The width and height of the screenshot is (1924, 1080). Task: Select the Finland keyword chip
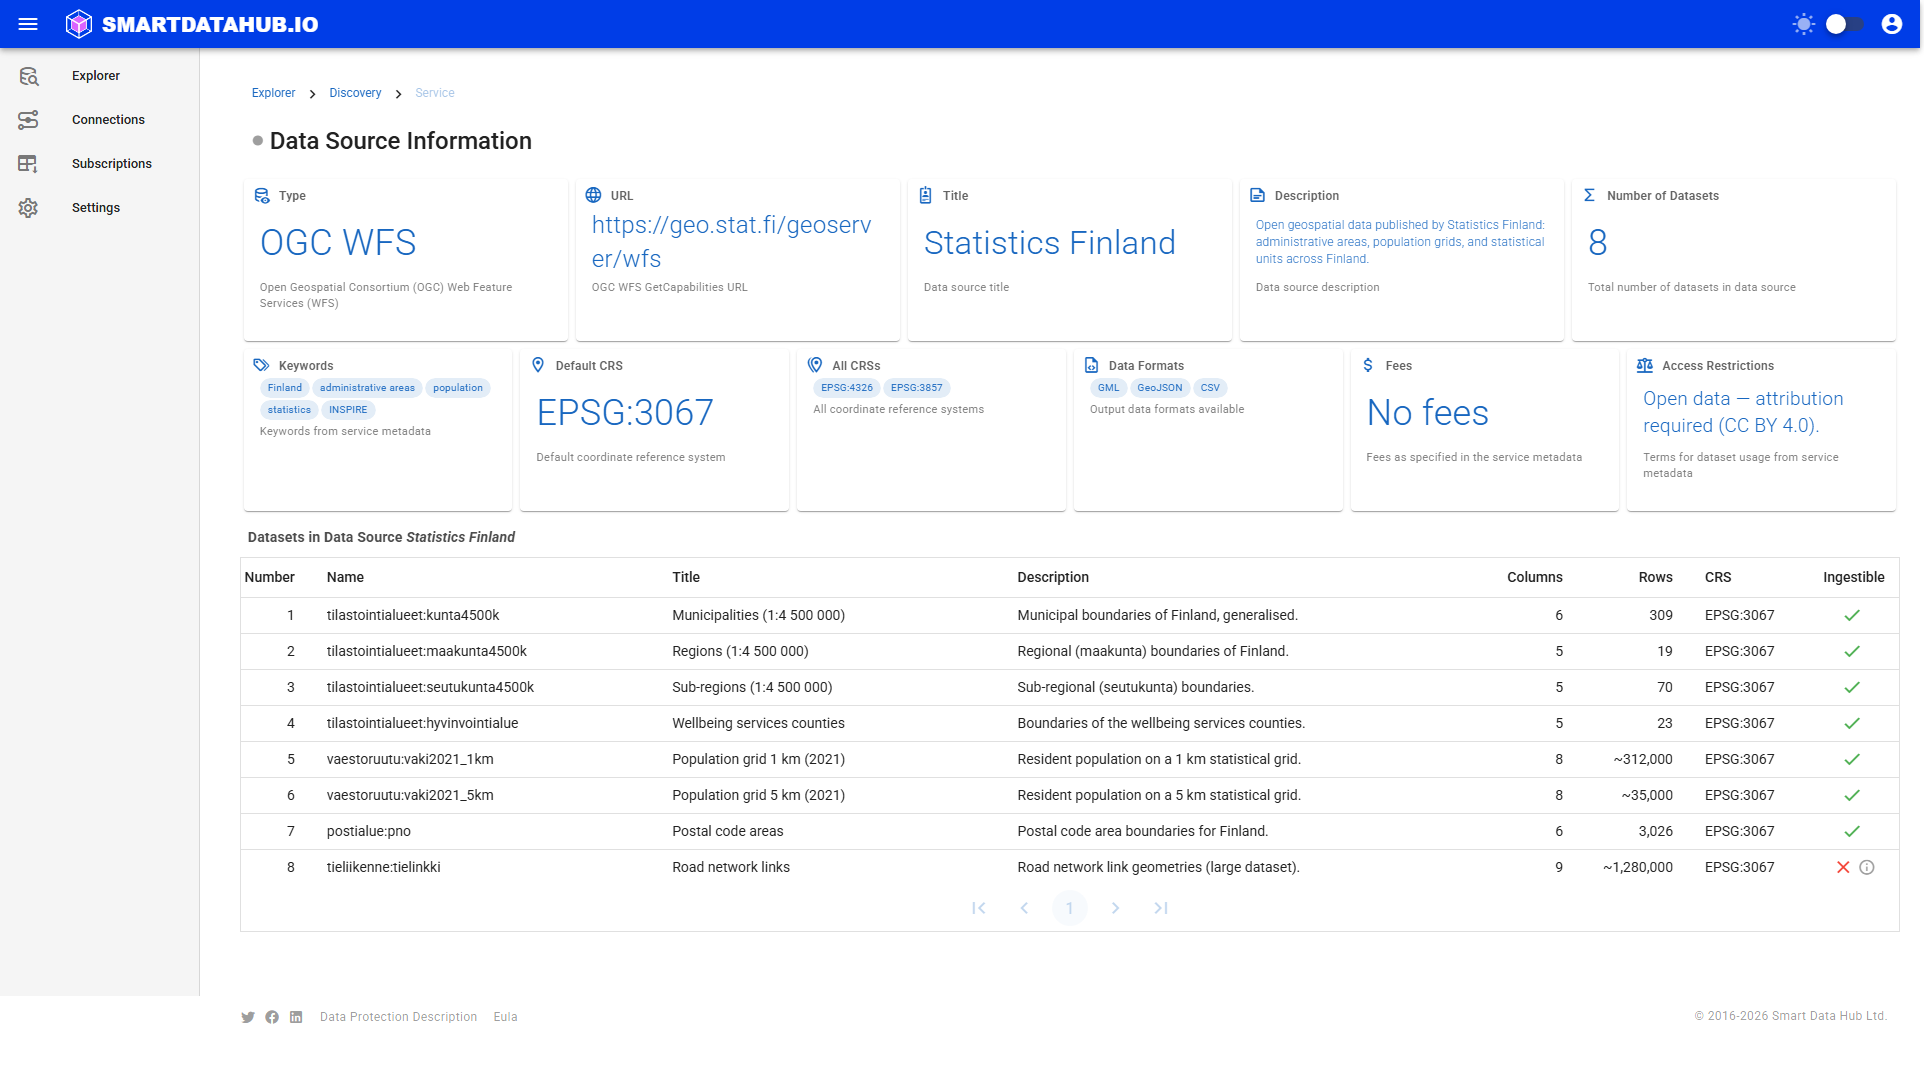[284, 388]
